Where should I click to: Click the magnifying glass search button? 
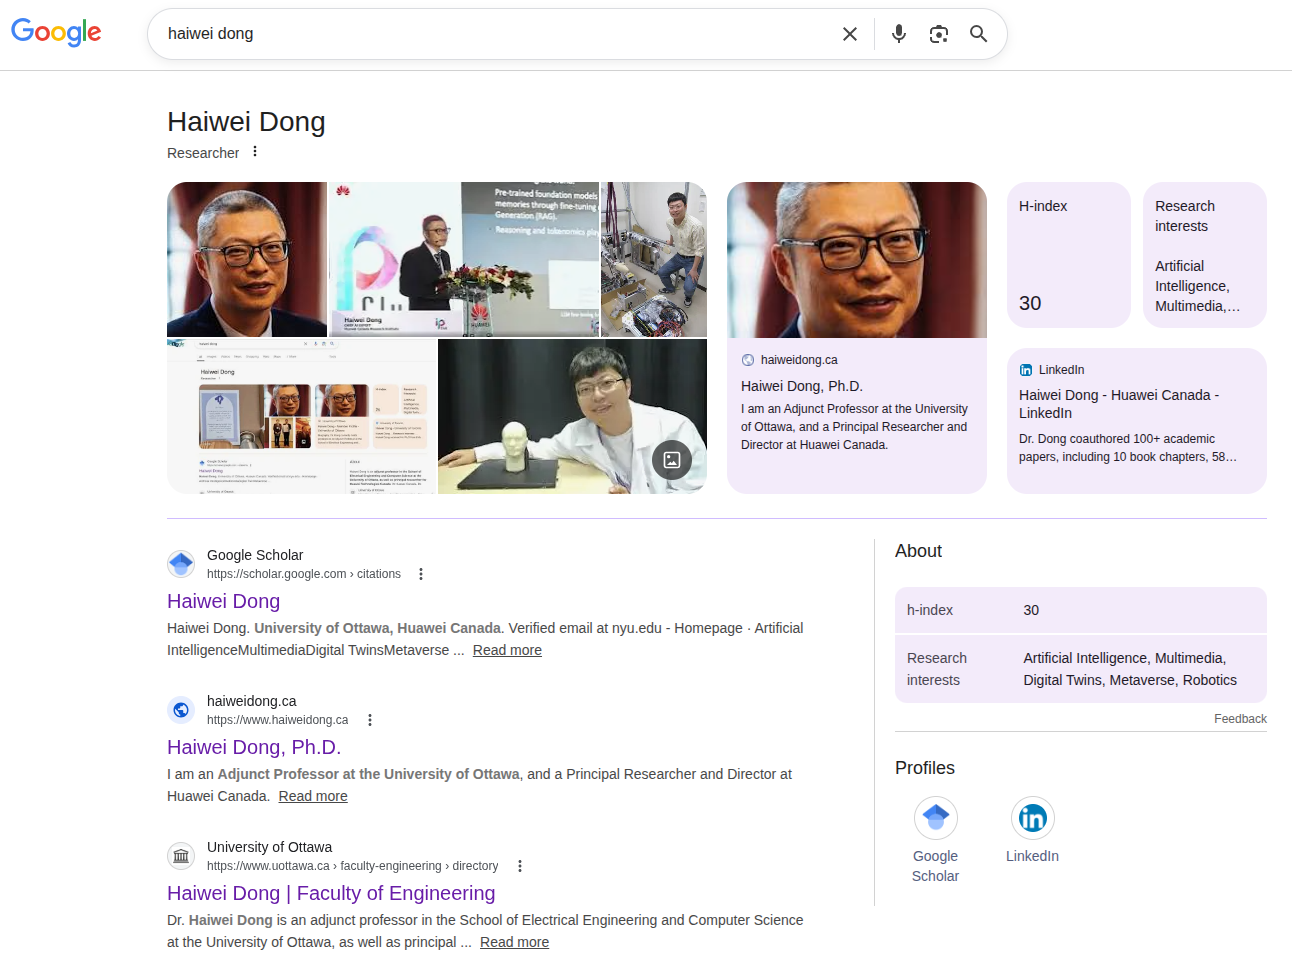pyautogui.click(x=978, y=34)
